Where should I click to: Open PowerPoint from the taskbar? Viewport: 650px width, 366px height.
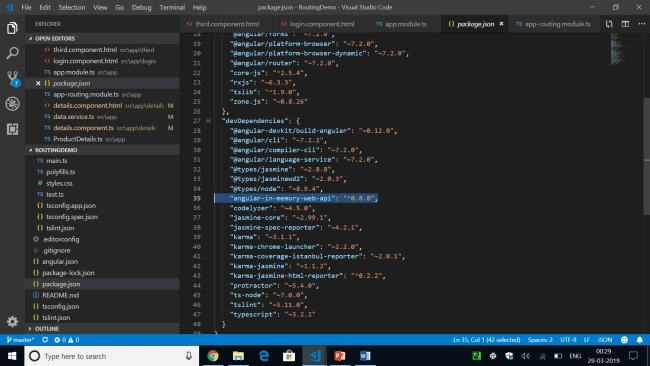[340, 356]
